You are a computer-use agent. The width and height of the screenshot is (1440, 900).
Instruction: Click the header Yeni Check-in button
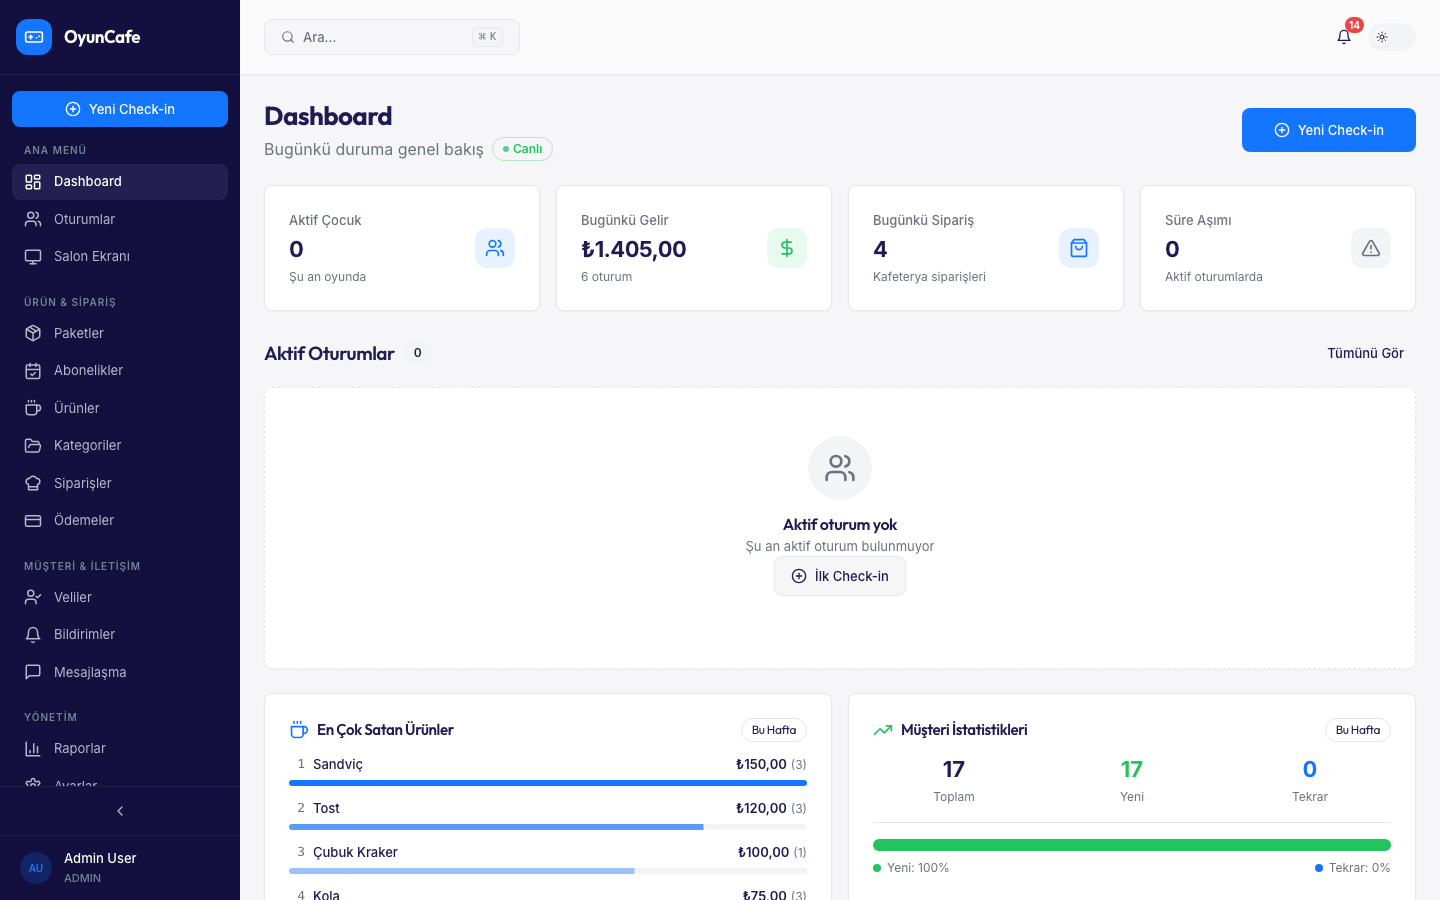click(x=1329, y=130)
